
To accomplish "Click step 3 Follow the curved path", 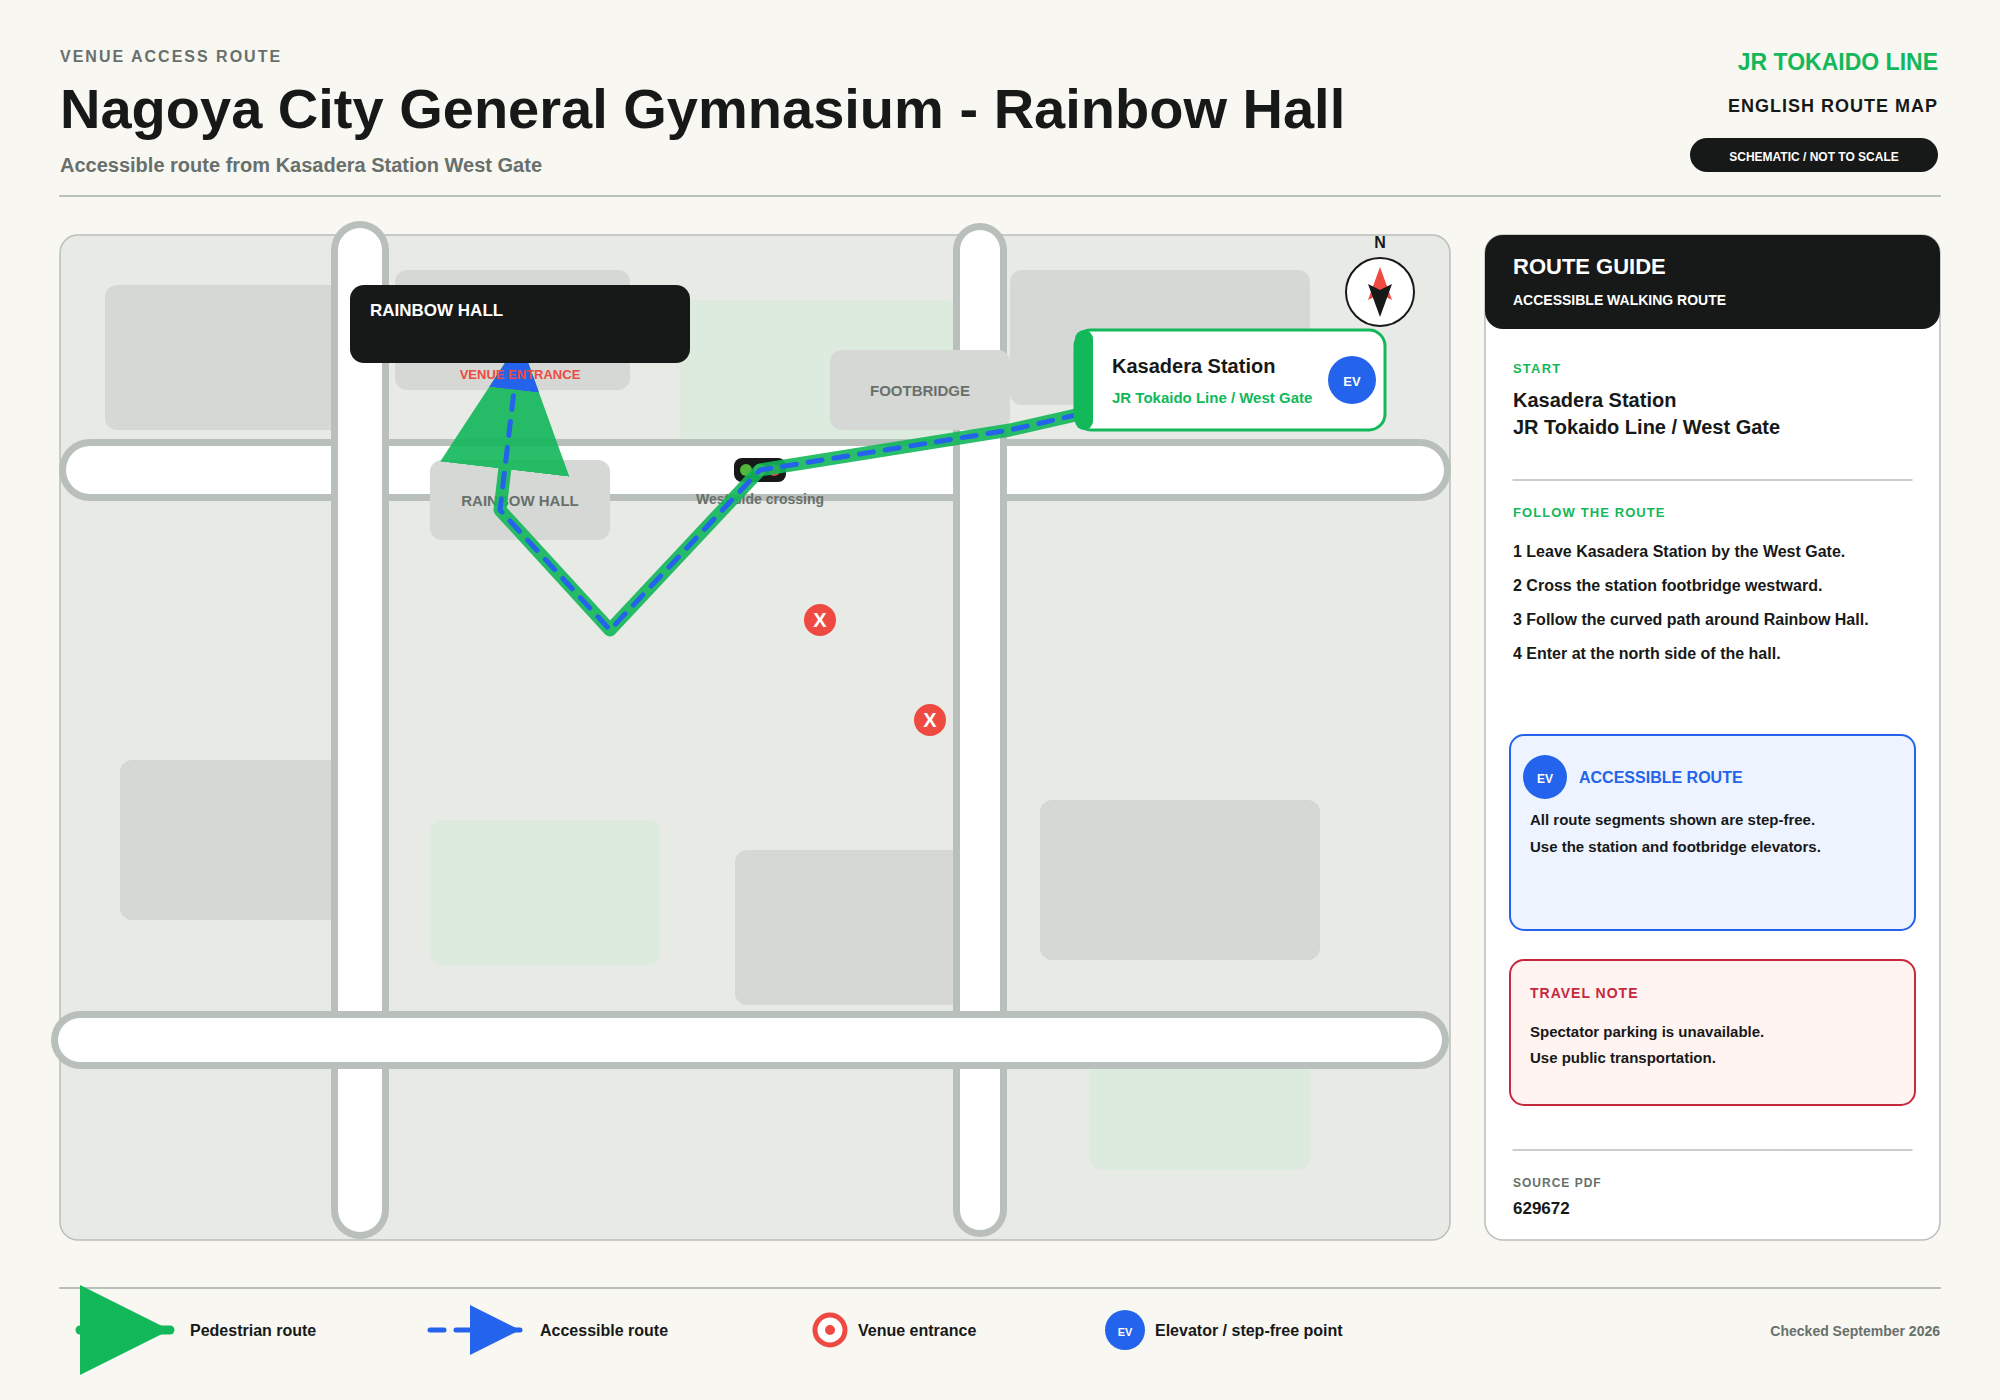I will click(x=1691, y=619).
